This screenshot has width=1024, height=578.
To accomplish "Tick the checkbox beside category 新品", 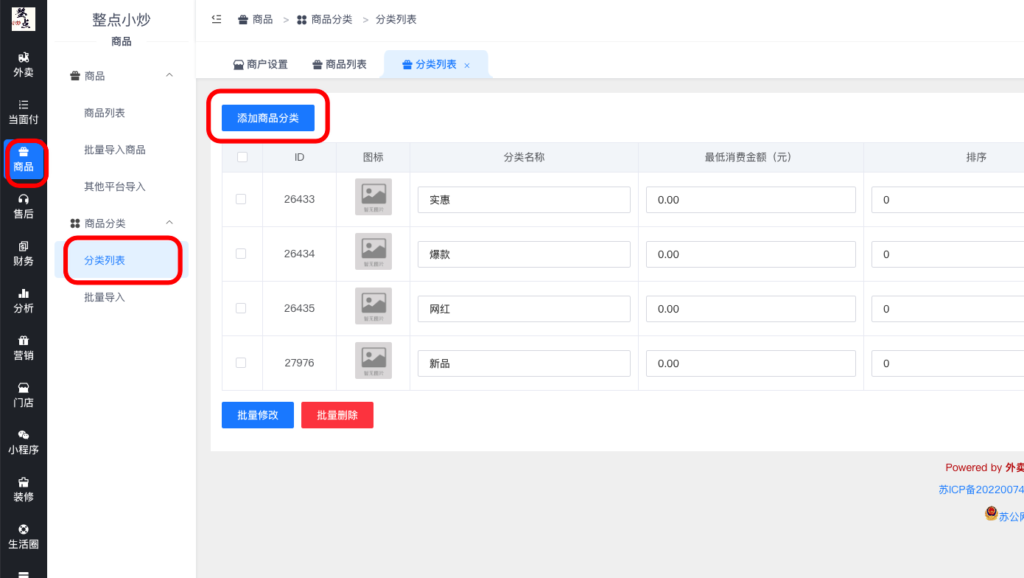I will point(241,361).
